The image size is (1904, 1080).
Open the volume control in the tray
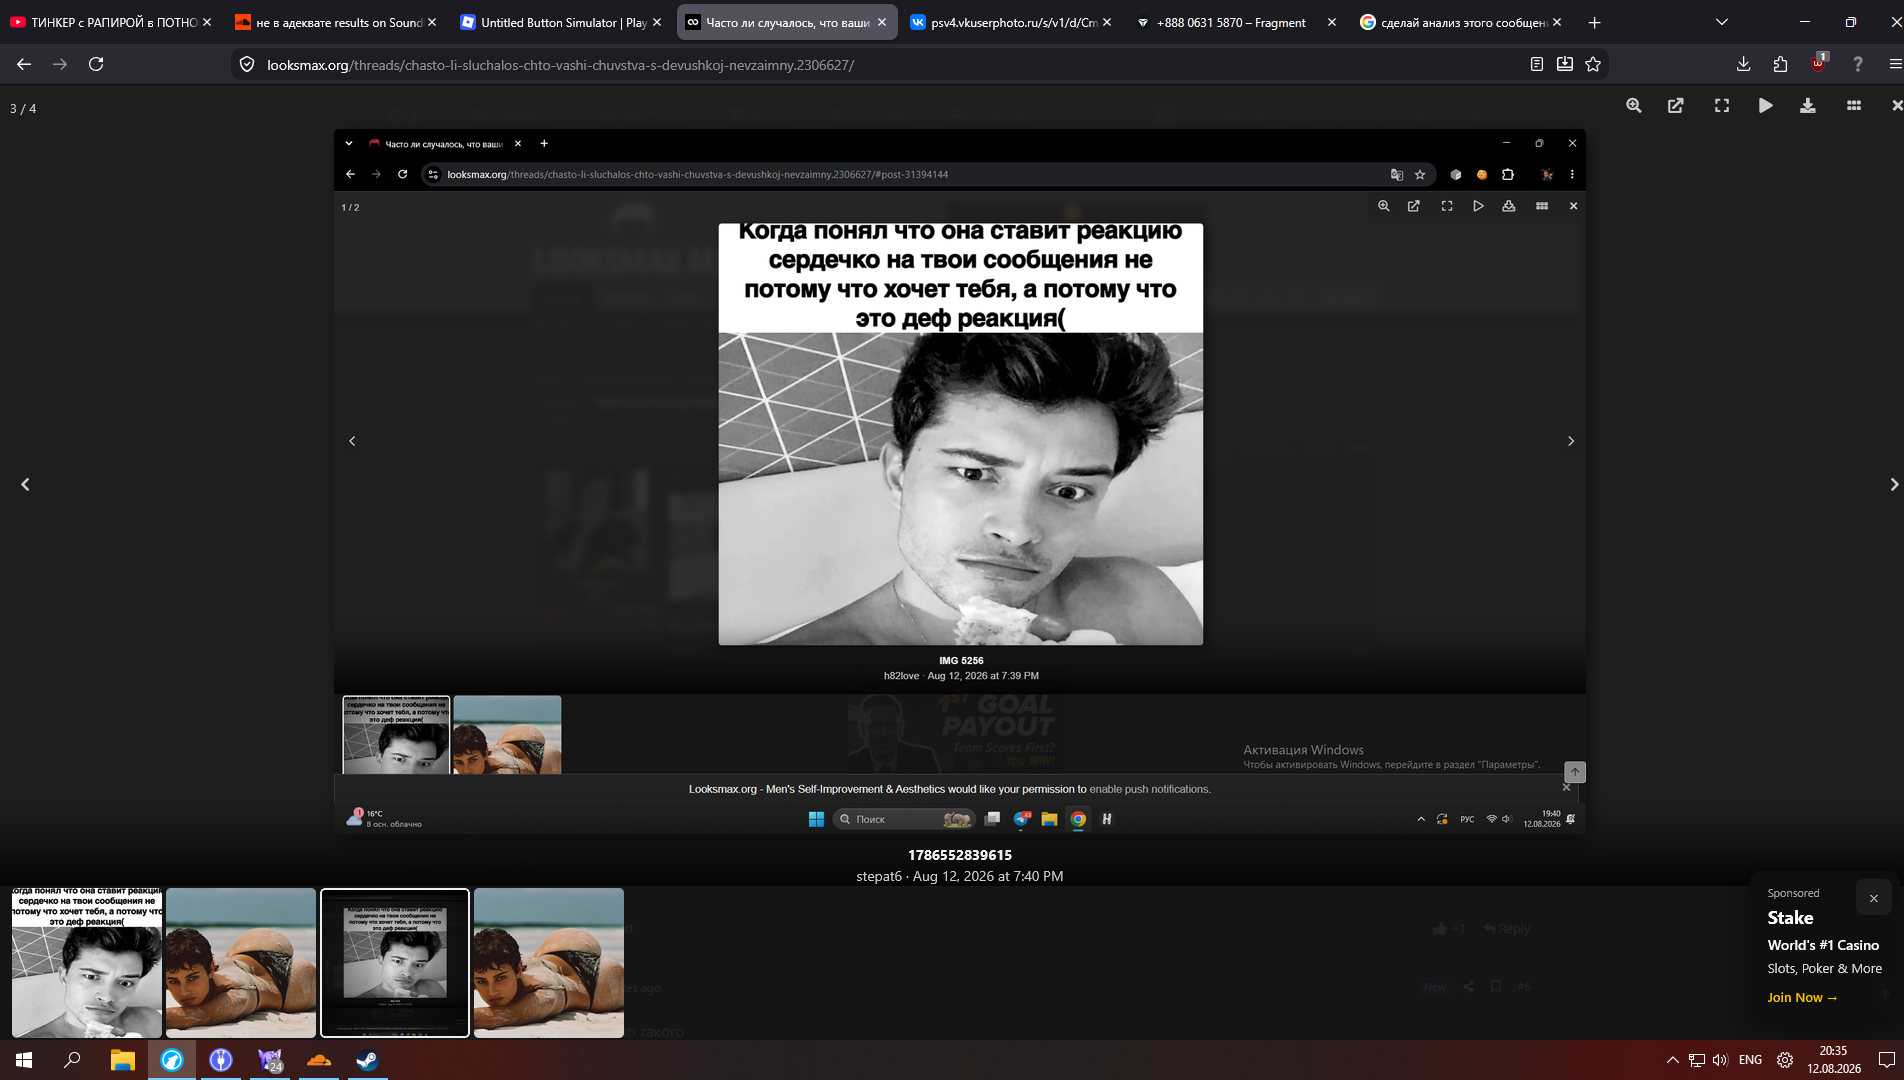[x=1720, y=1060]
